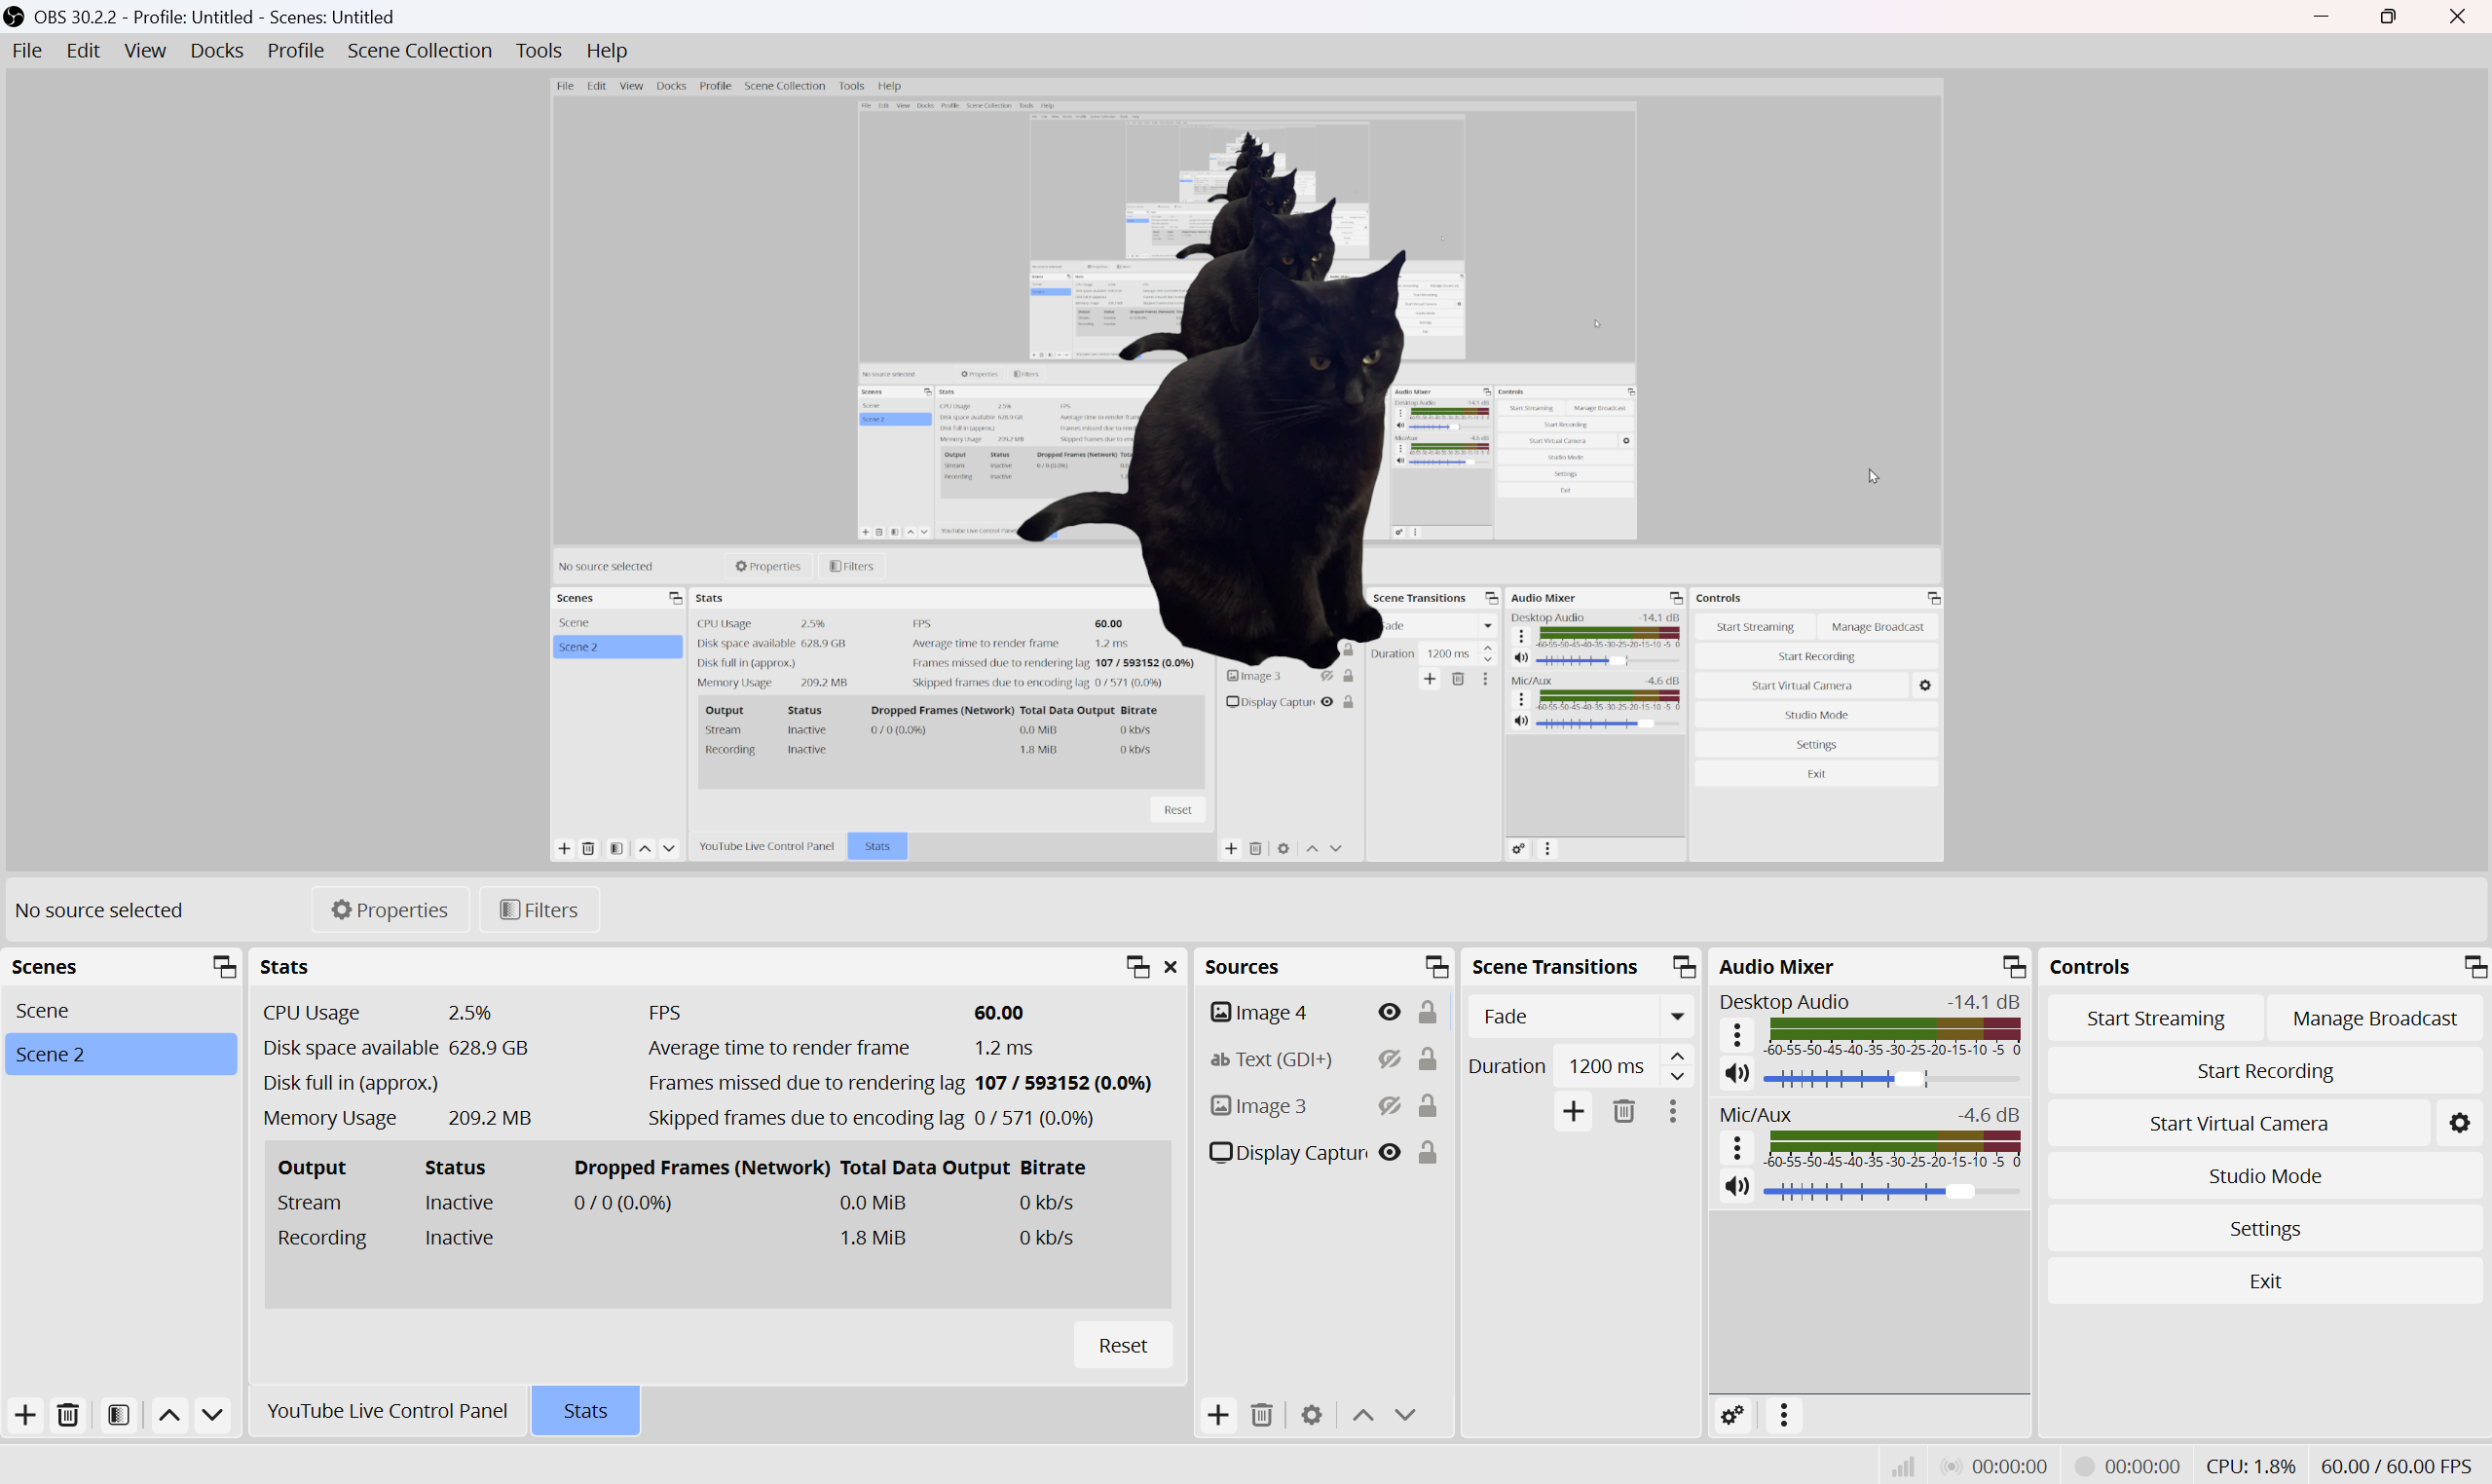Screen dimensions: 2492x1484
Task: Open Settings from Controls dock
Action: pos(2265,1229)
